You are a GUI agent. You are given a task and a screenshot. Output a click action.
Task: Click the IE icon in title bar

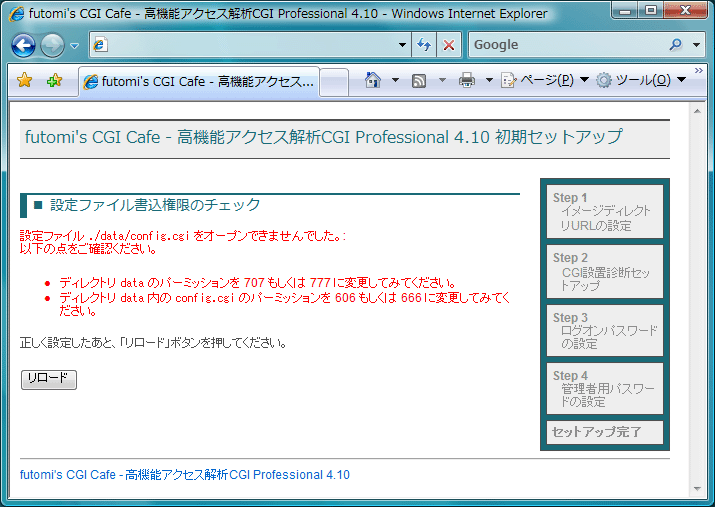pyautogui.click(x=16, y=14)
